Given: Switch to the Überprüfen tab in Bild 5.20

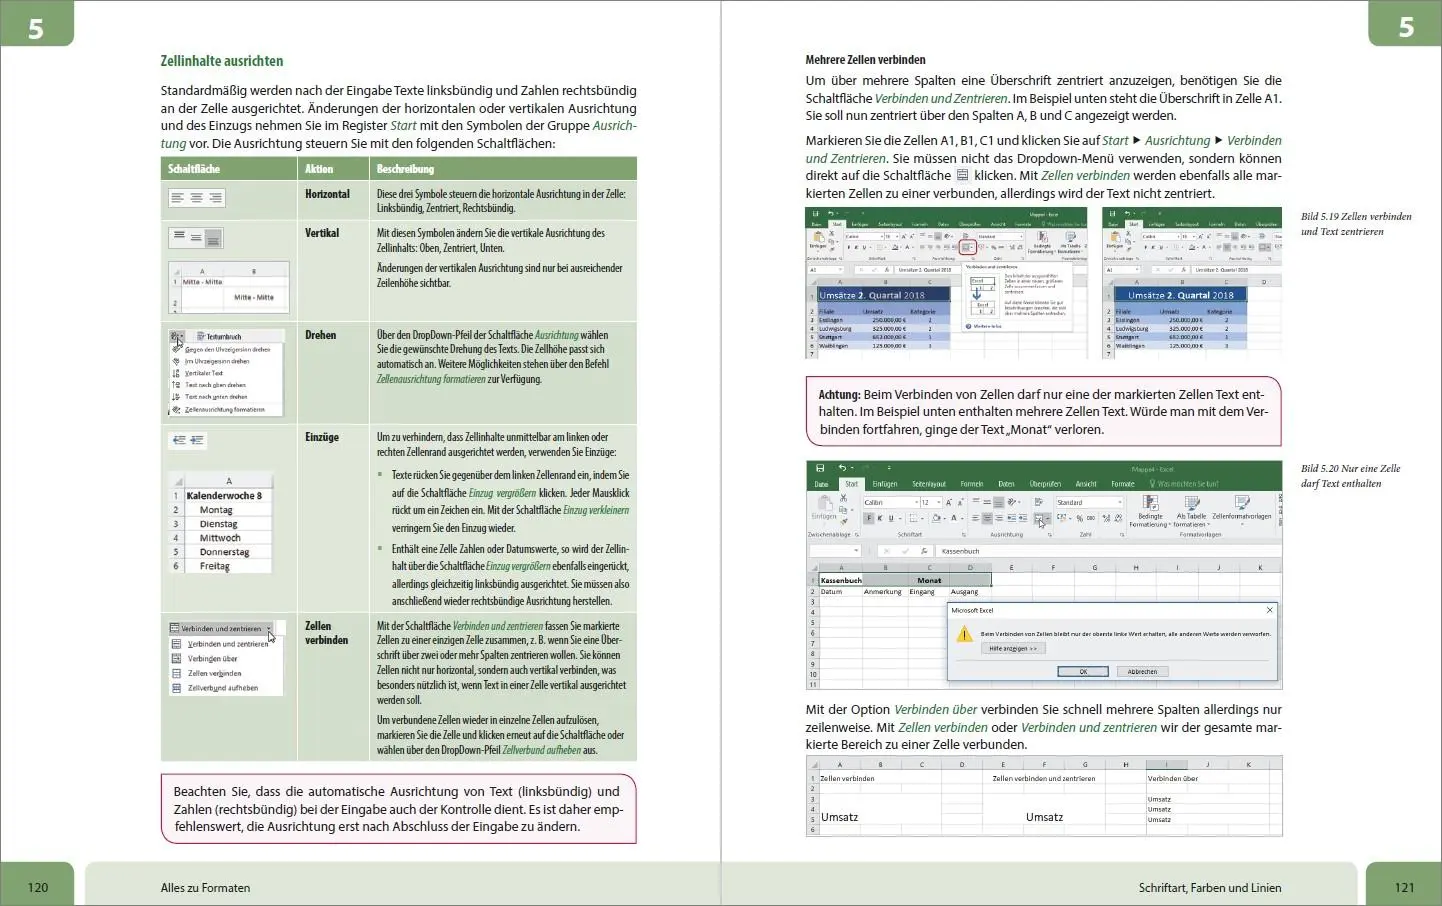Looking at the screenshot, I should pos(1045,484).
